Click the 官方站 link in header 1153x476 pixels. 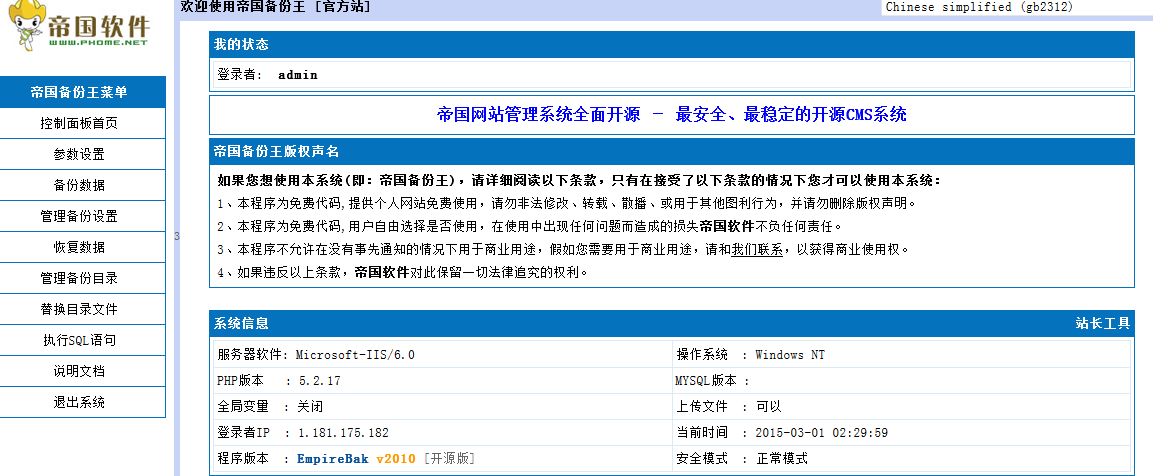click(x=342, y=7)
